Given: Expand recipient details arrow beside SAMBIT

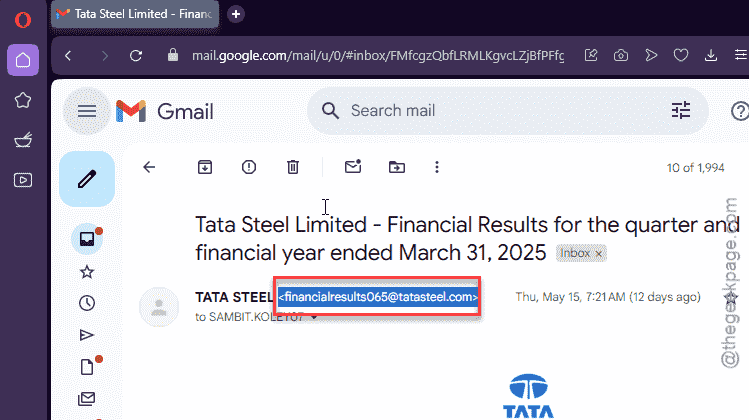Looking at the screenshot, I should (x=314, y=317).
